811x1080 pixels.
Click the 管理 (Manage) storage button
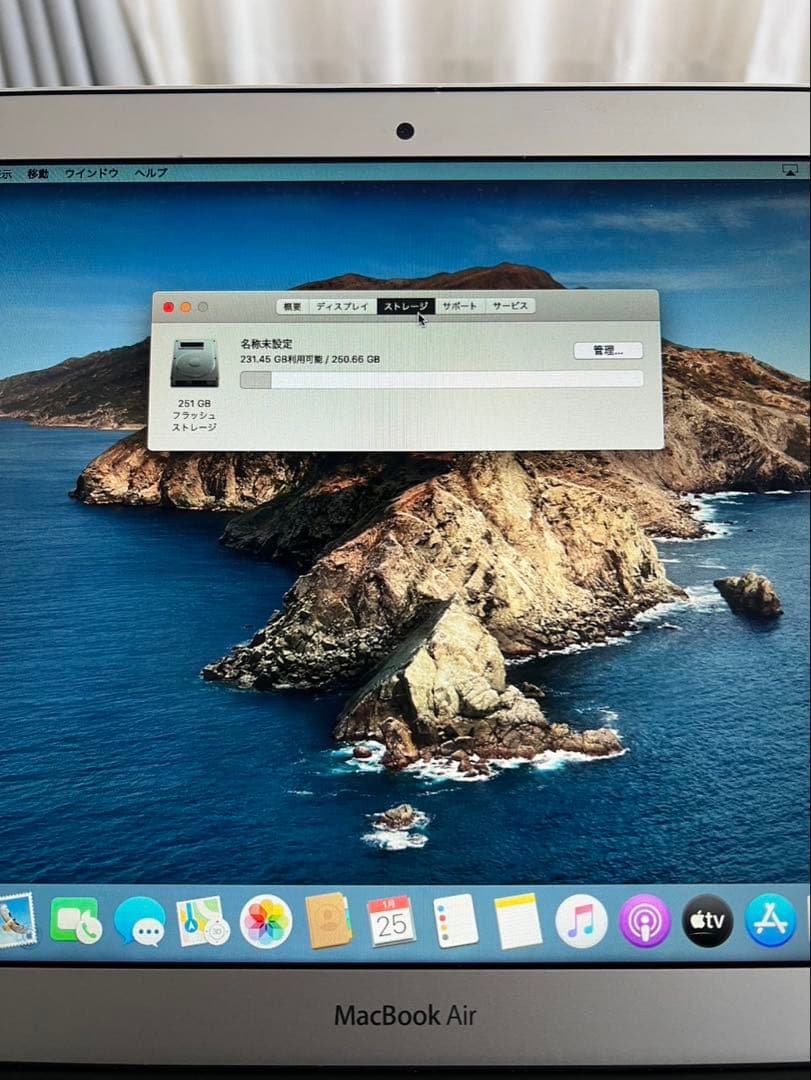[607, 351]
